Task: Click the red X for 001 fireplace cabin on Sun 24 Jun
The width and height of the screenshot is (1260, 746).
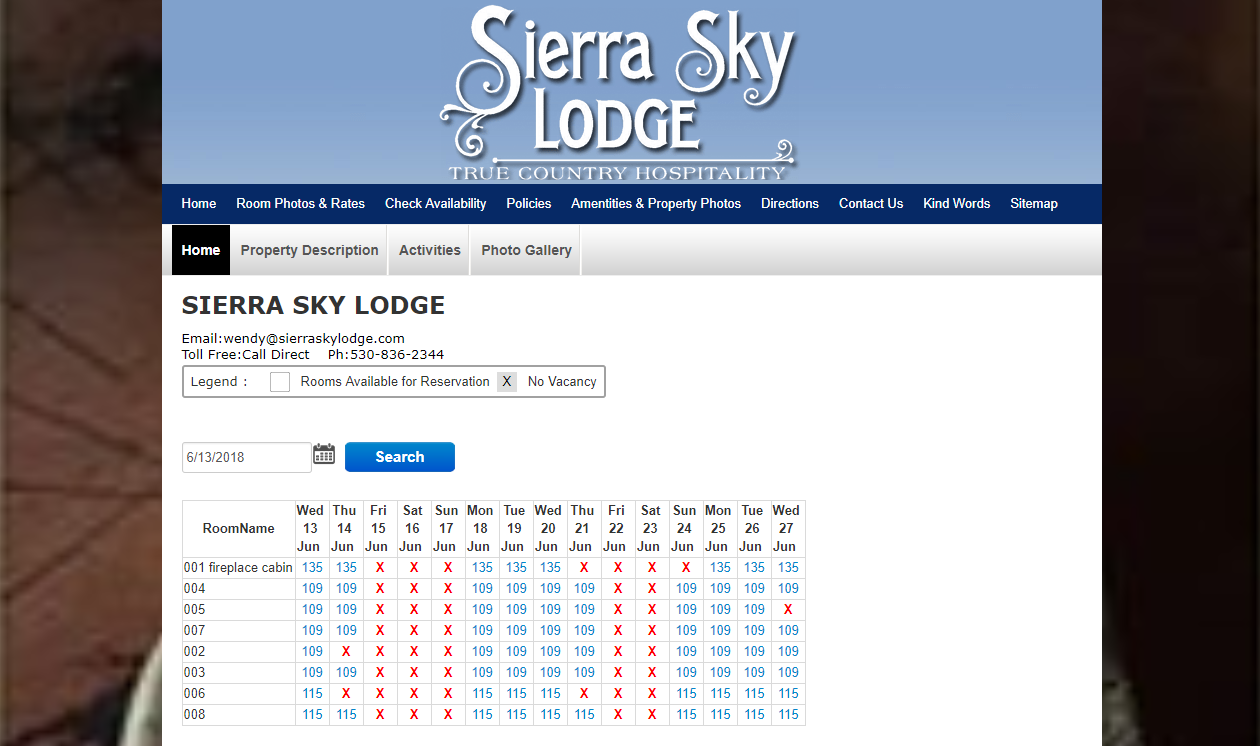Action: (686, 568)
